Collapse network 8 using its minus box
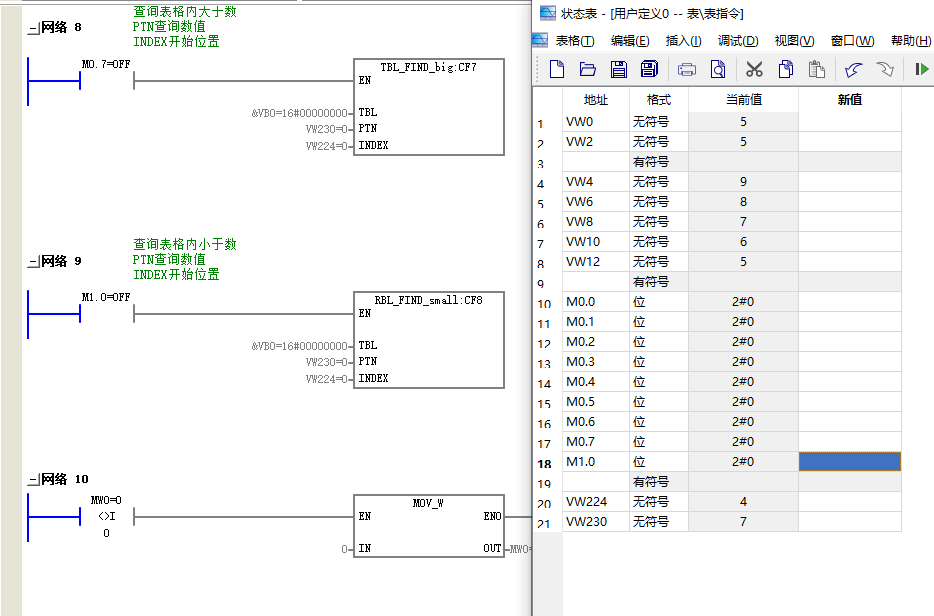 (33, 27)
